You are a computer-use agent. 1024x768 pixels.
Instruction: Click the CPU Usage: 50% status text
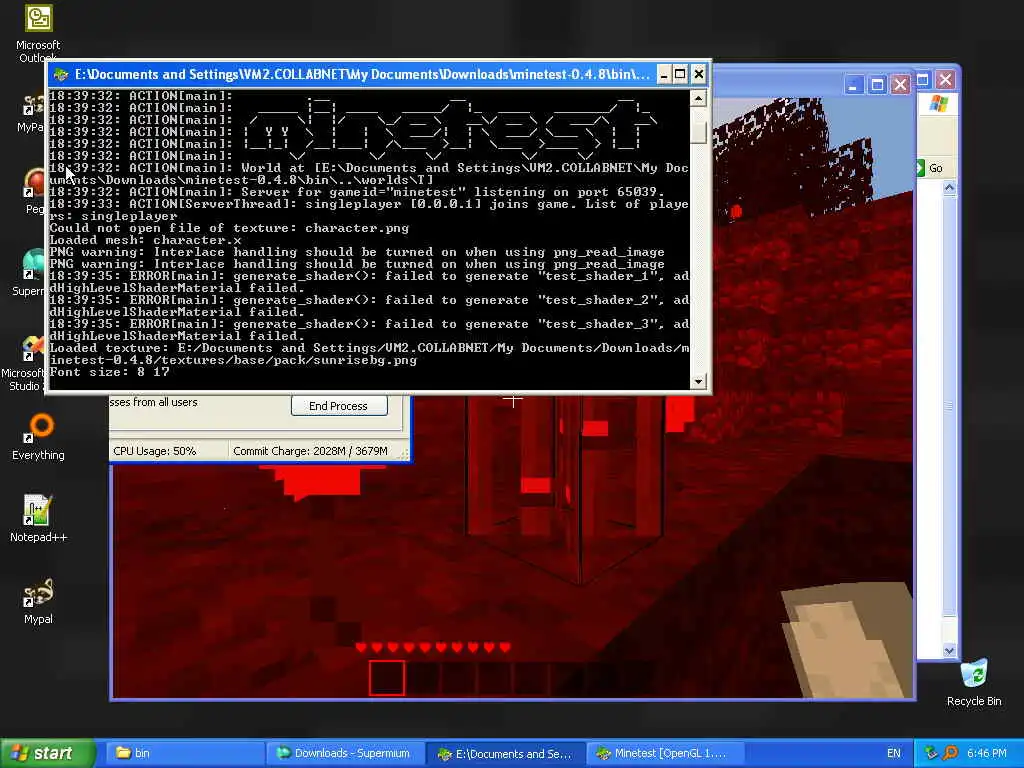(155, 451)
